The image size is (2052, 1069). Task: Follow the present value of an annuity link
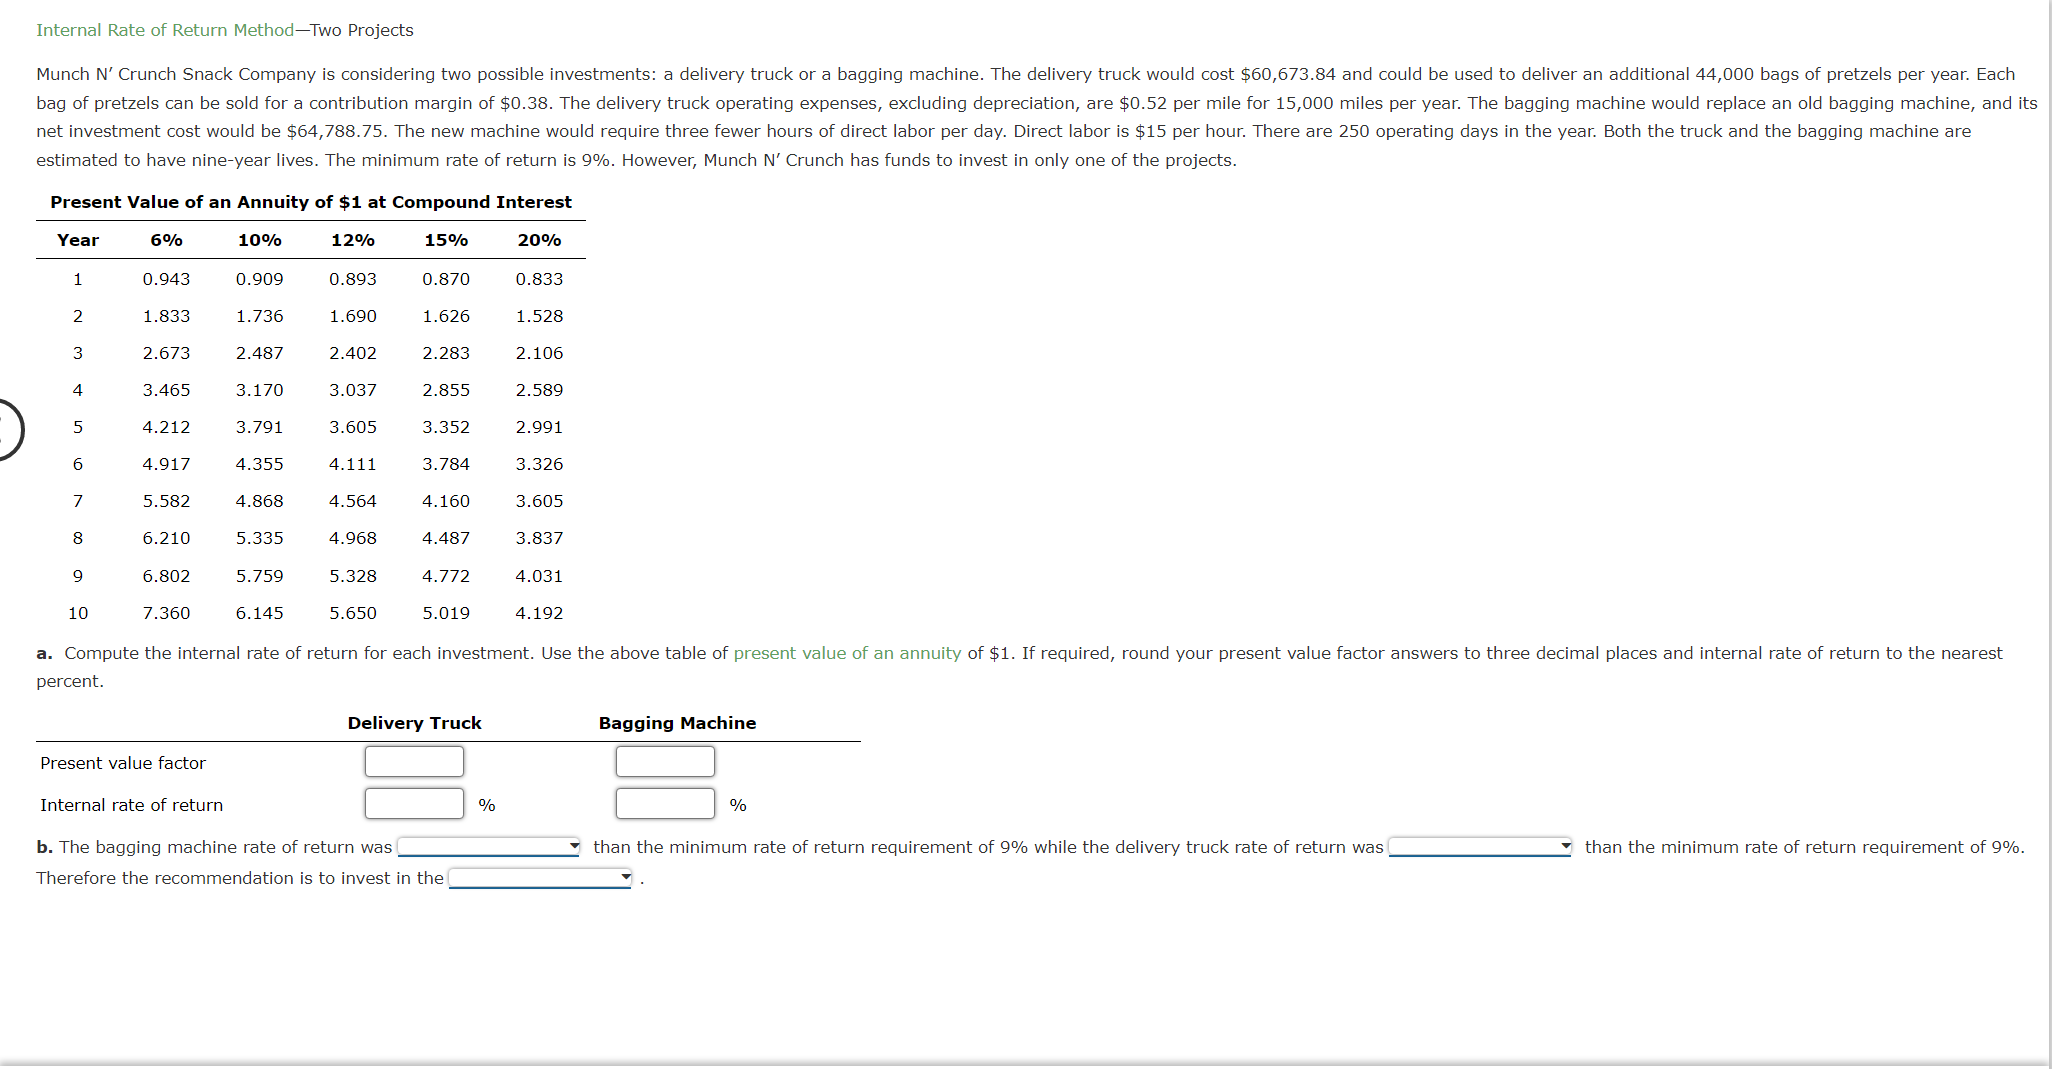point(846,652)
